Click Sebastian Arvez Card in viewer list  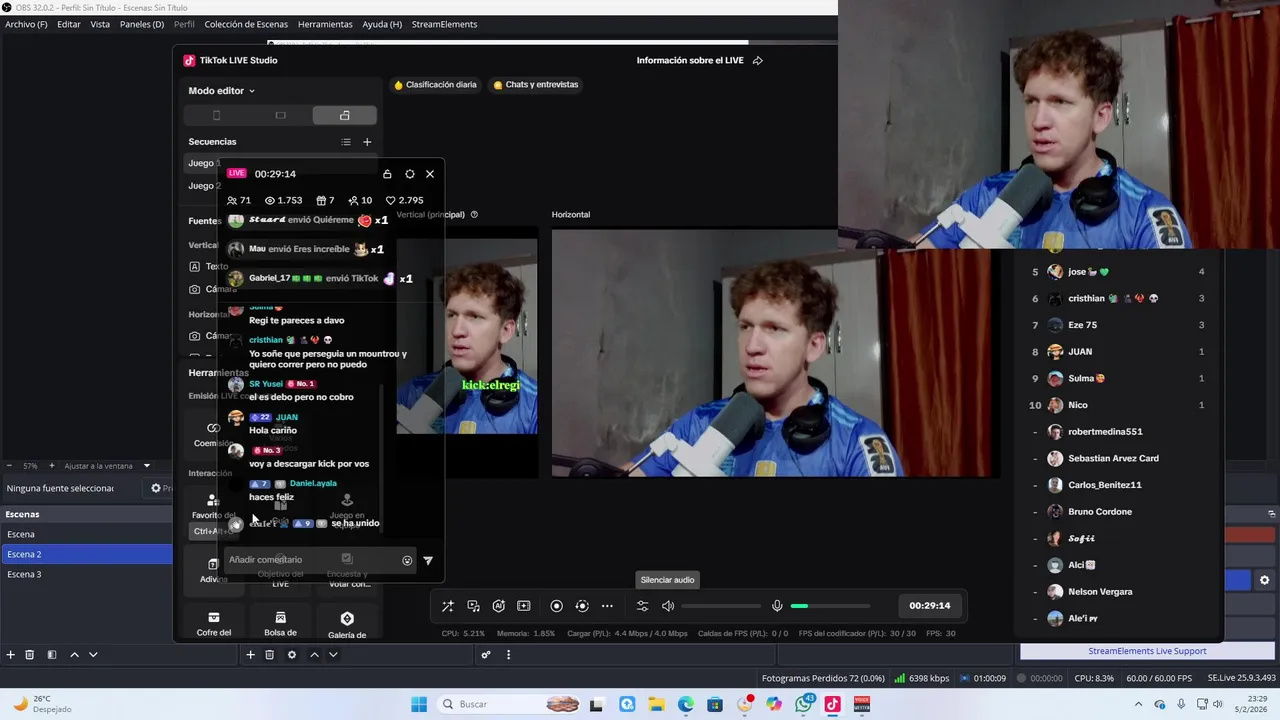[x=1113, y=458]
